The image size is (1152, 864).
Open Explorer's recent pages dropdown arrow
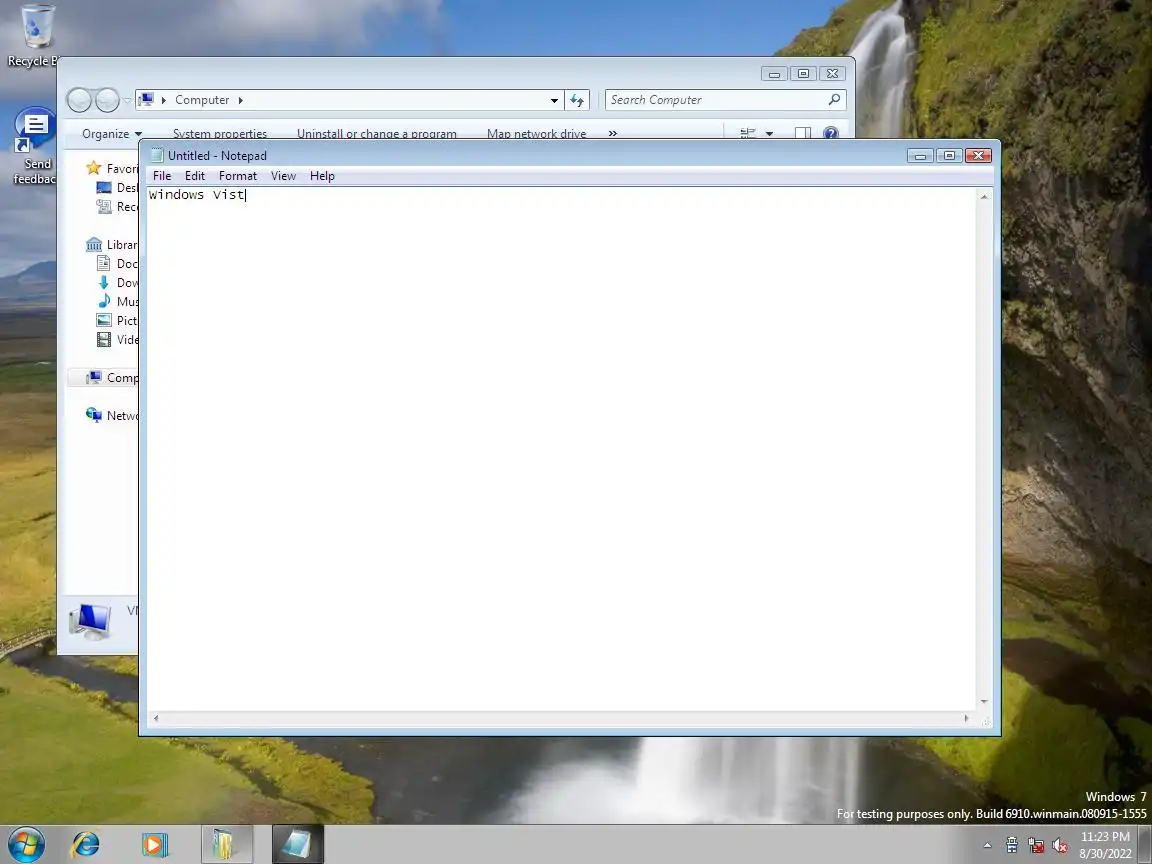(127, 101)
